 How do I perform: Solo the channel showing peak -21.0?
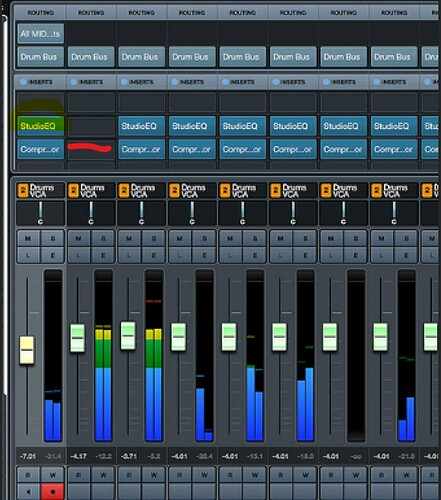point(406,238)
